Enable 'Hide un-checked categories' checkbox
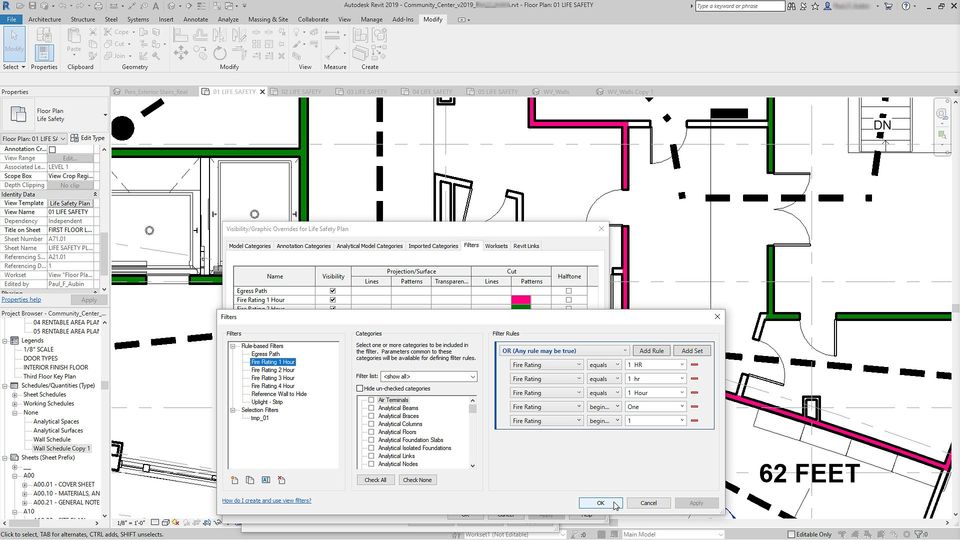The width and height of the screenshot is (960, 540). (359, 389)
